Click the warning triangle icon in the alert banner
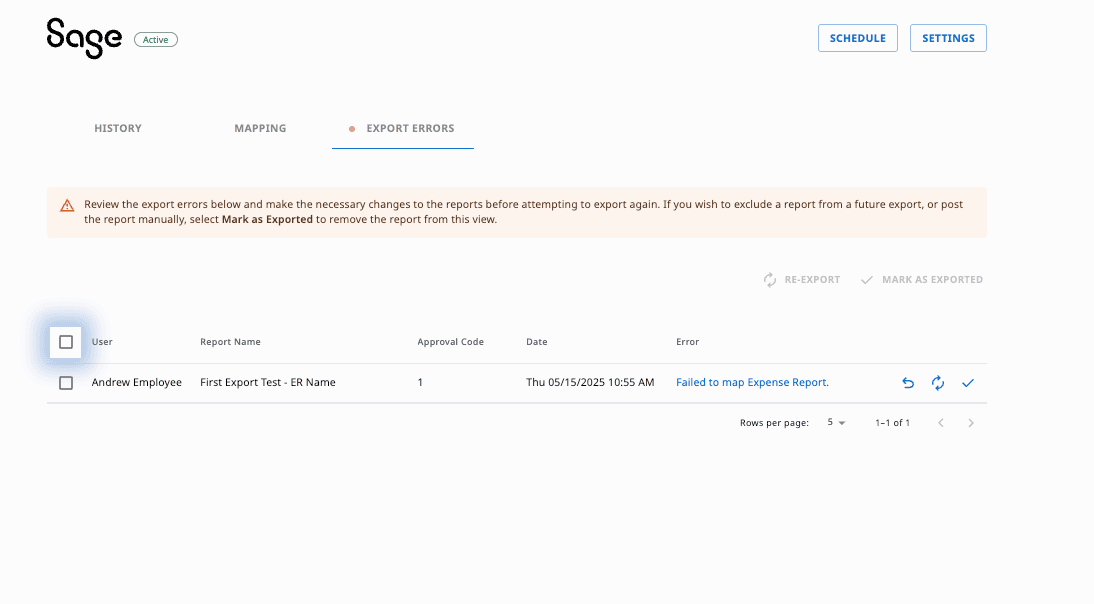The height and width of the screenshot is (604, 1094). [x=67, y=205]
